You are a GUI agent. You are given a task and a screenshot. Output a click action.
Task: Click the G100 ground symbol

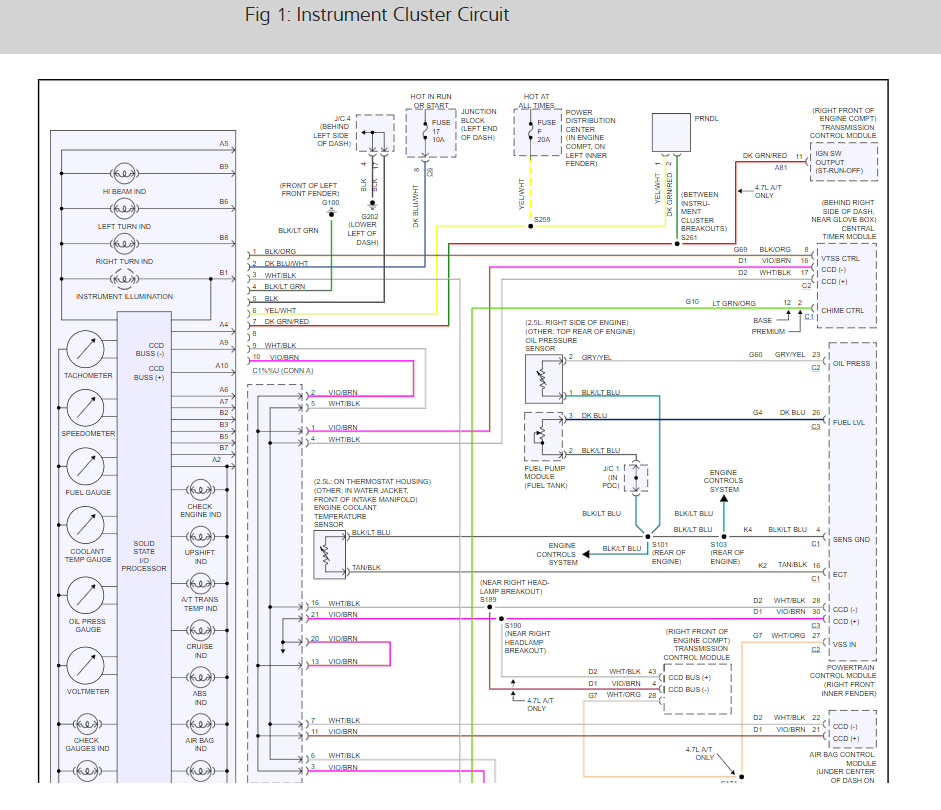(330, 212)
